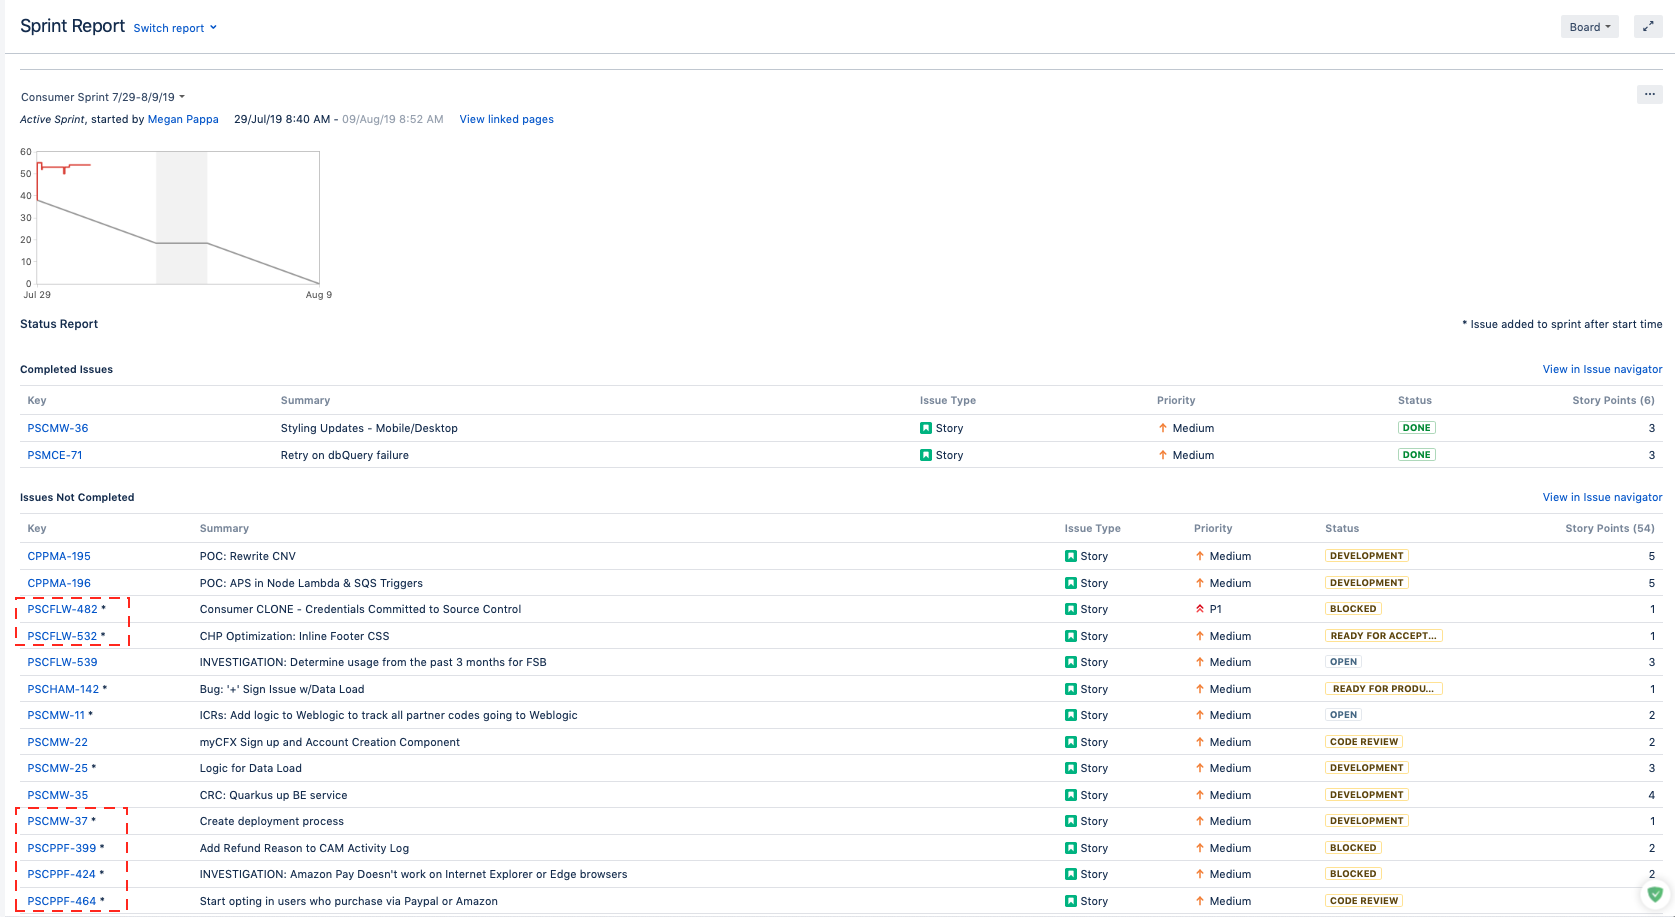Click the DONE status badge for PSCMW-36
Screen dimensions: 1675x917
1416,428
